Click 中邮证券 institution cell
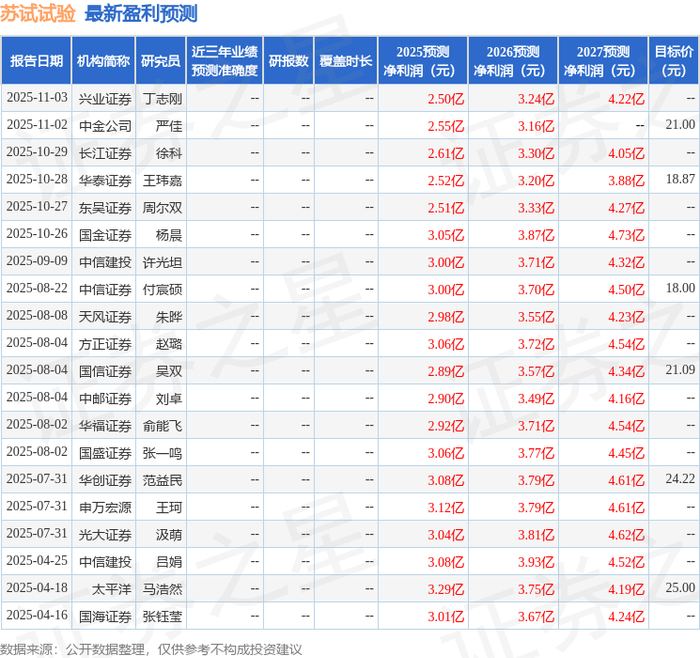700x658 pixels. coord(105,398)
